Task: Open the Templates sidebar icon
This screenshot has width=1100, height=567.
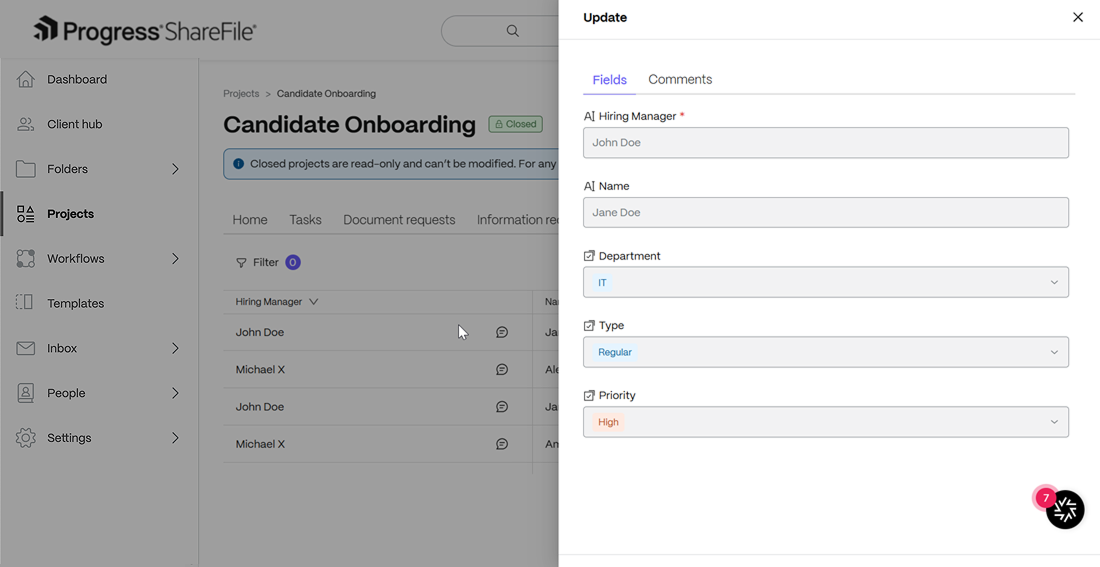Action: point(25,302)
